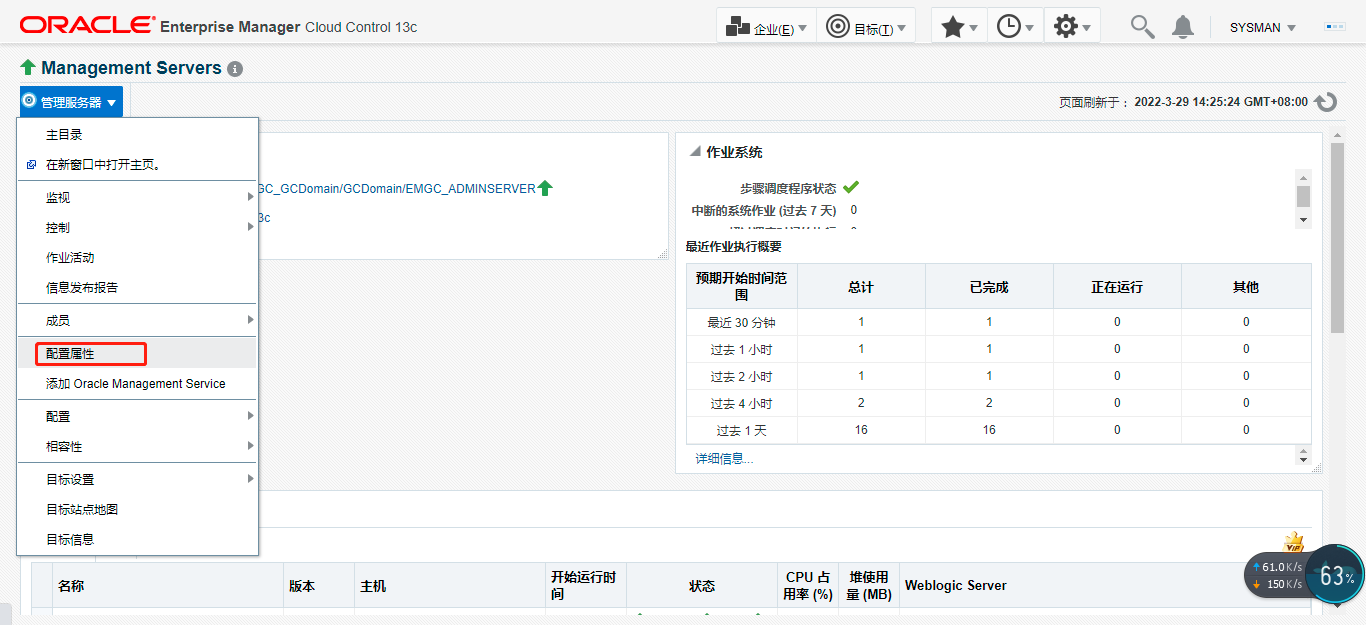This screenshot has height=625, width=1366.
Task: Open the Setup gear menu
Action: [1072, 27]
